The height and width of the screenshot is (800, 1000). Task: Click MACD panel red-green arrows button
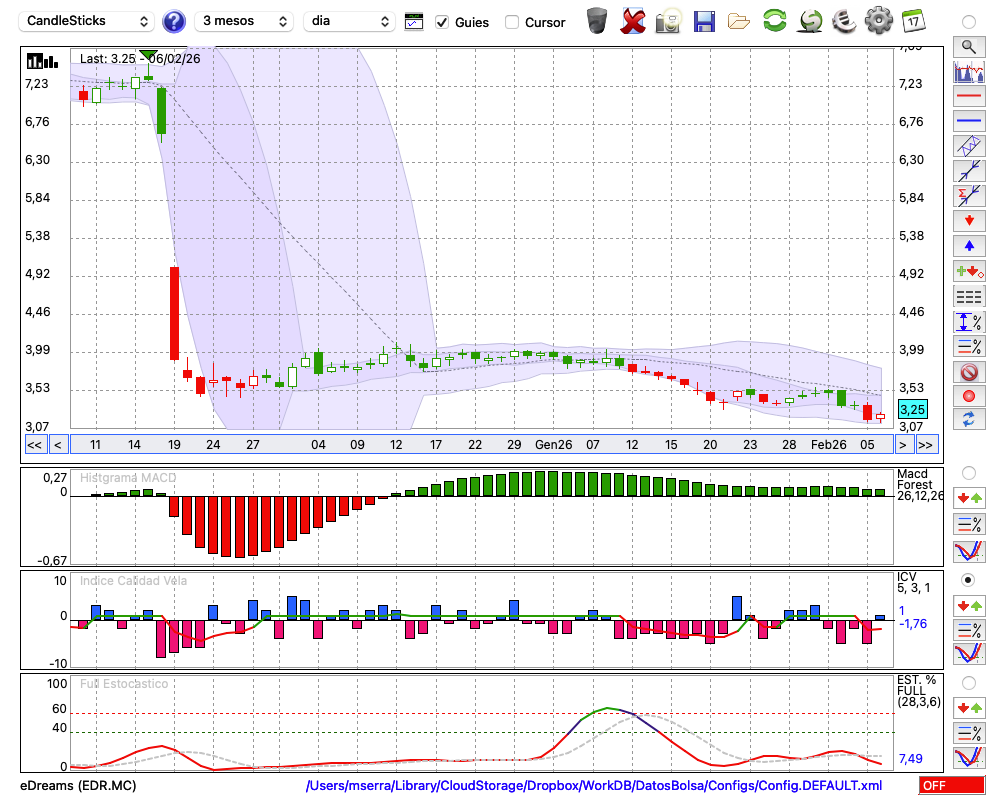pyautogui.click(x=969, y=498)
